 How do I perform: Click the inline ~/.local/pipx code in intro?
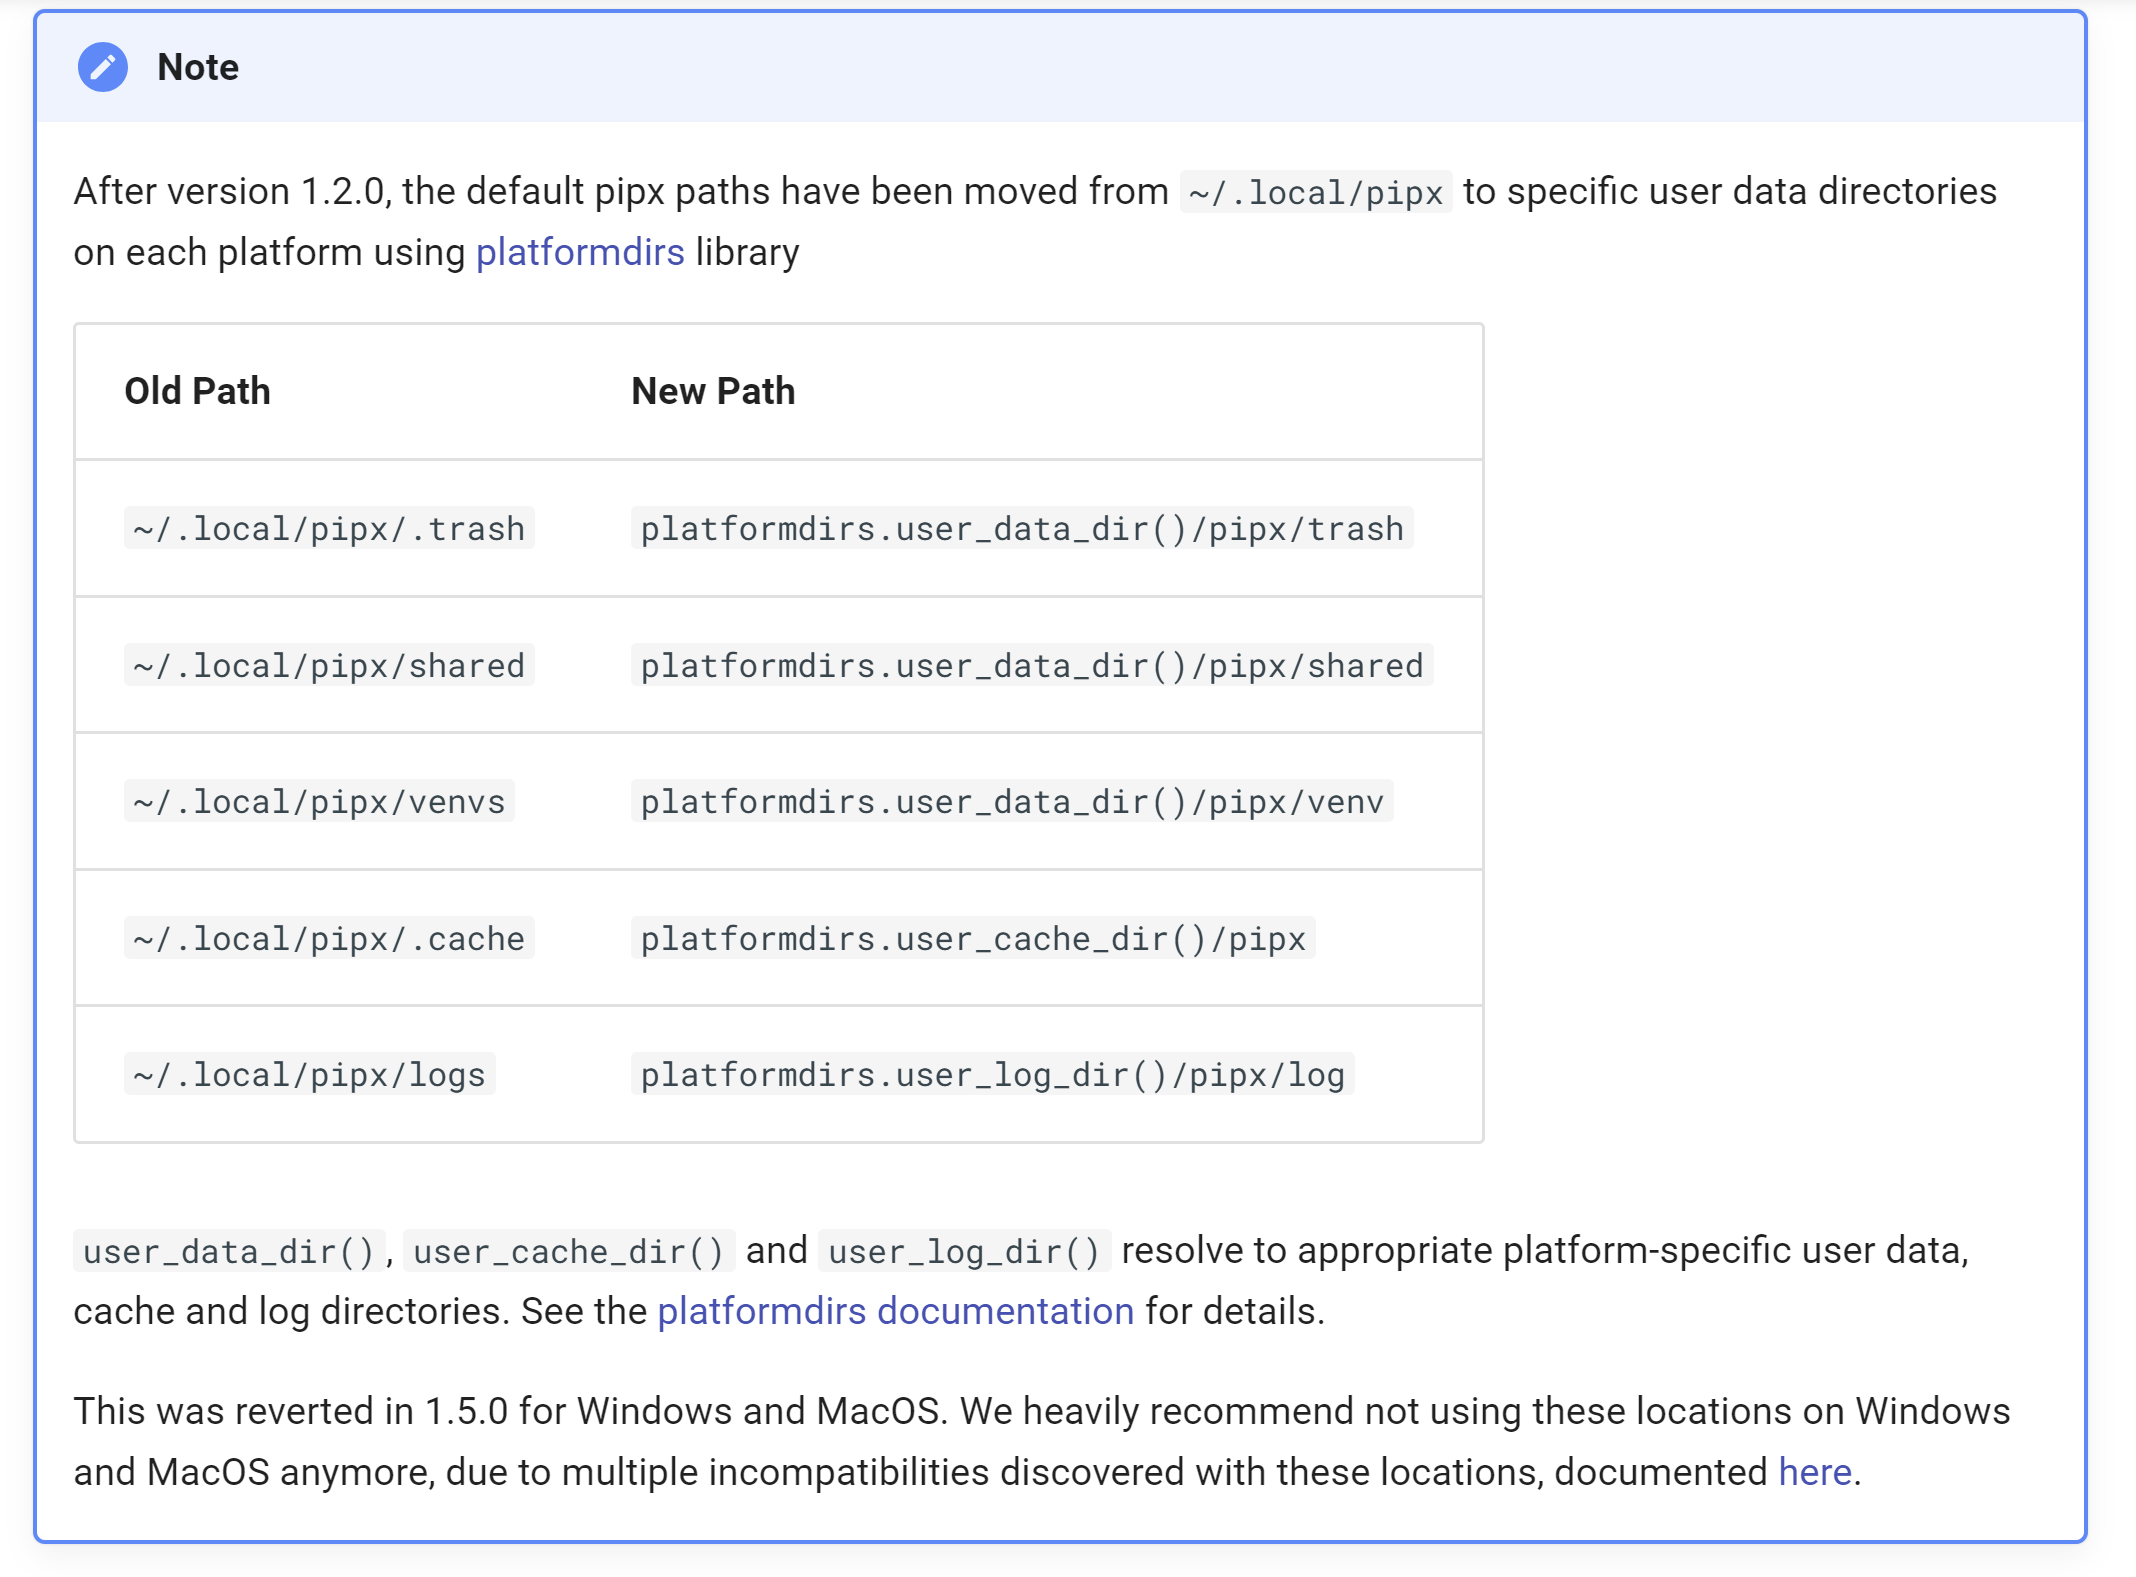tap(1315, 192)
